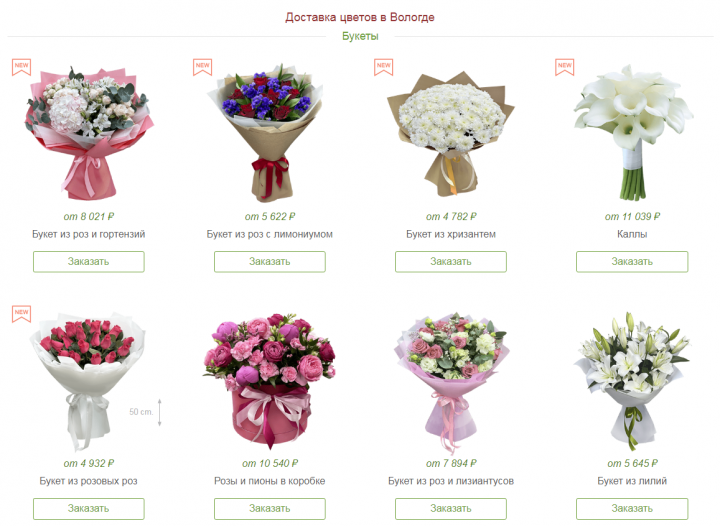Screen dimensions: 720x526
Task: Open the roses and peonies box photo
Action: pyautogui.click(x=270, y=381)
